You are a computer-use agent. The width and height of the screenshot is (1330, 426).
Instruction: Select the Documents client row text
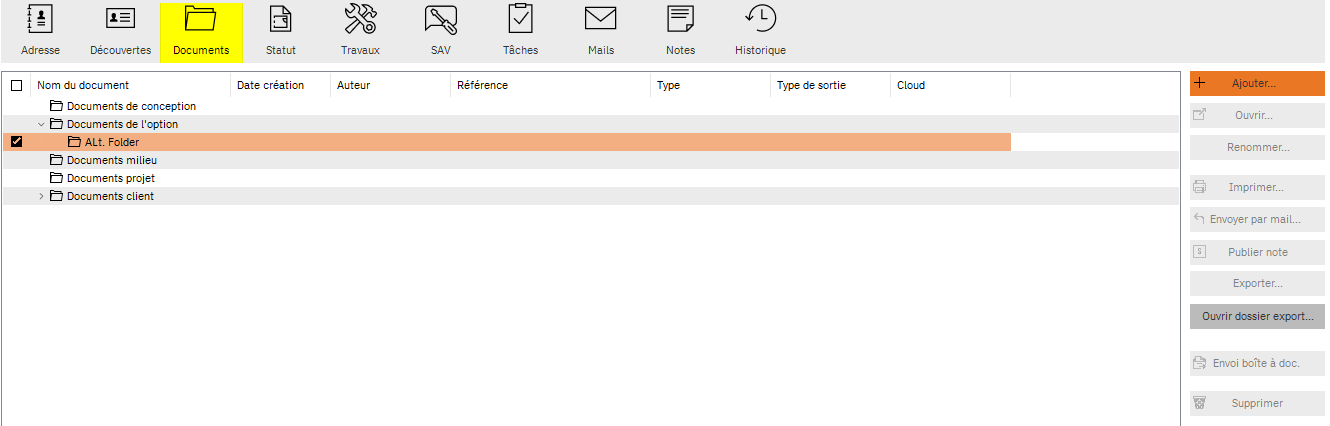(110, 196)
